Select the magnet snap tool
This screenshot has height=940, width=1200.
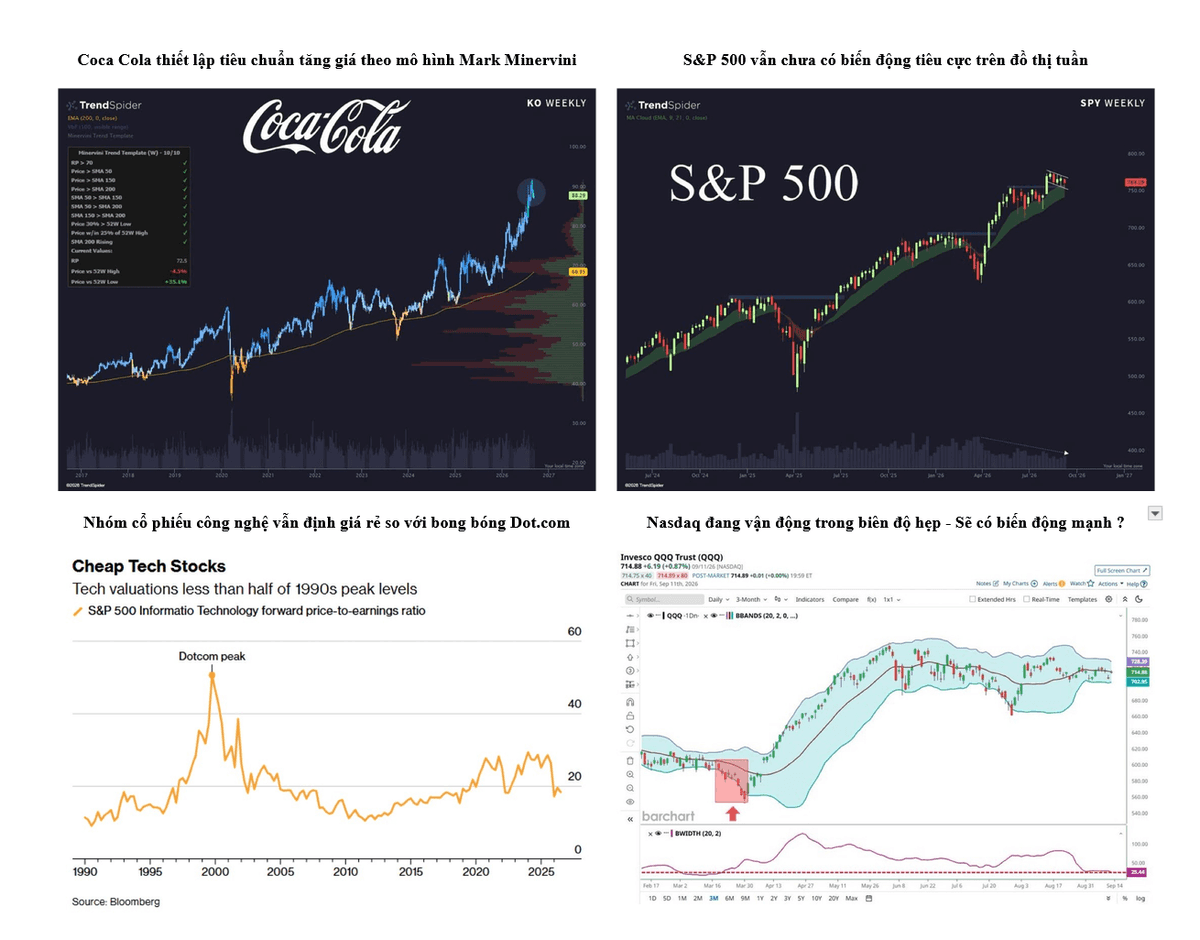[x=630, y=702]
